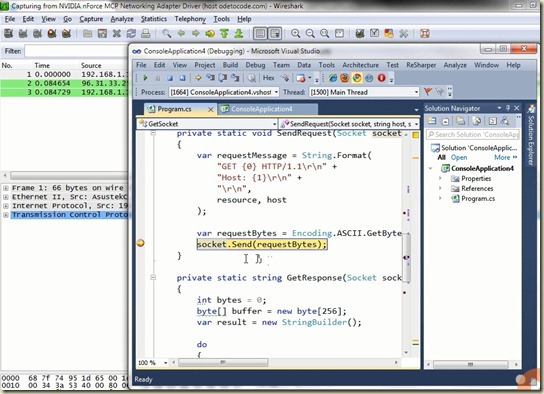
Task: Open Visual Studio Debug menu
Action: click(x=255, y=65)
